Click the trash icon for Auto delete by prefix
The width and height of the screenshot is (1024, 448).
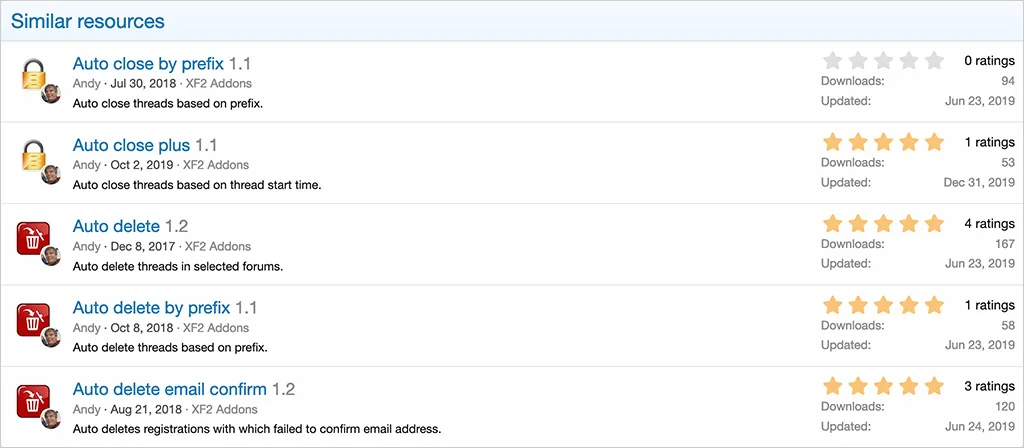tap(34, 321)
